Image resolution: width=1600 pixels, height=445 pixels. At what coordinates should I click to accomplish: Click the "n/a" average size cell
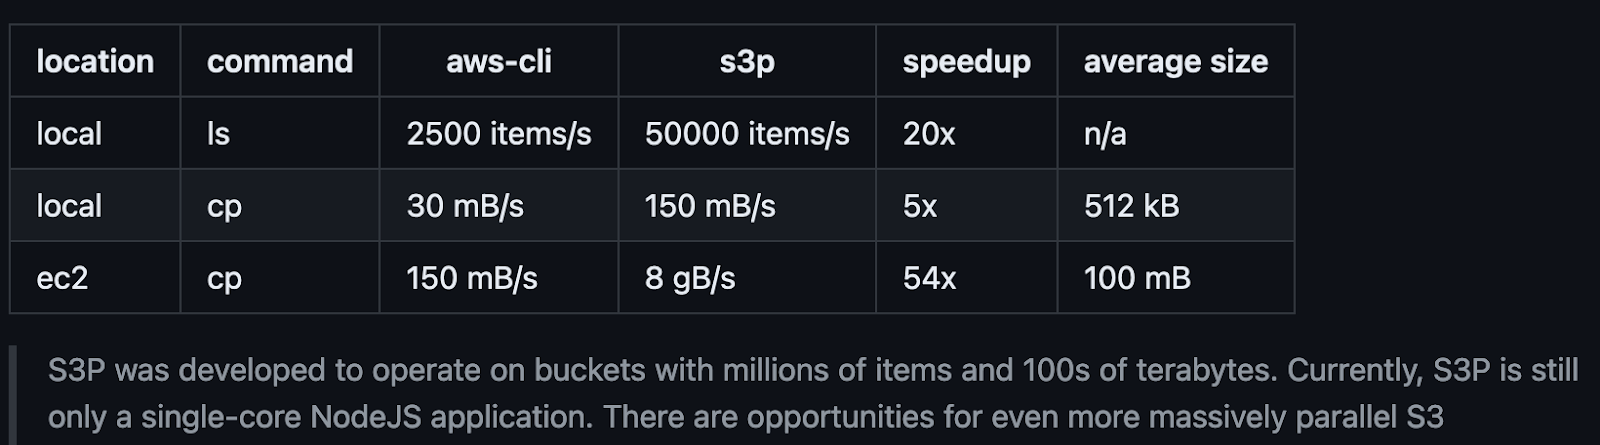tap(1105, 134)
